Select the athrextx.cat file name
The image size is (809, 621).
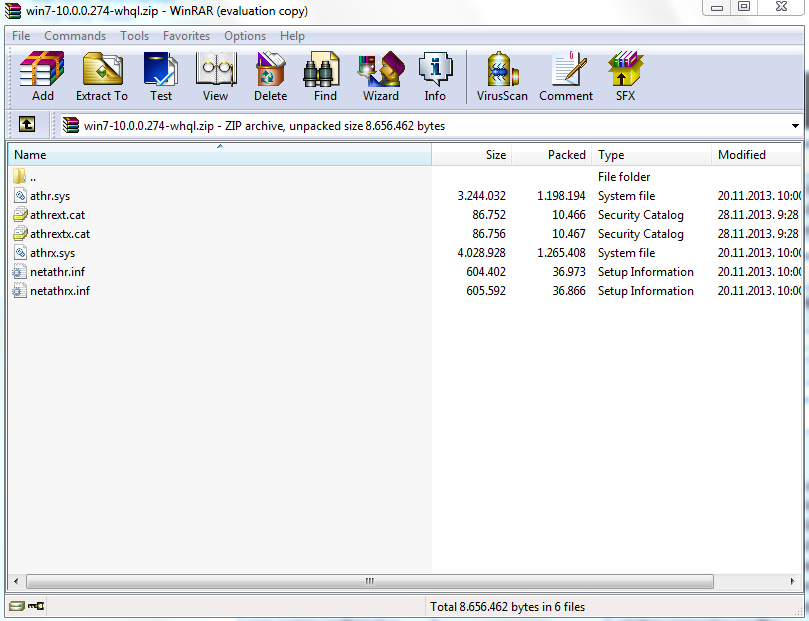pyautogui.click(x=60, y=234)
